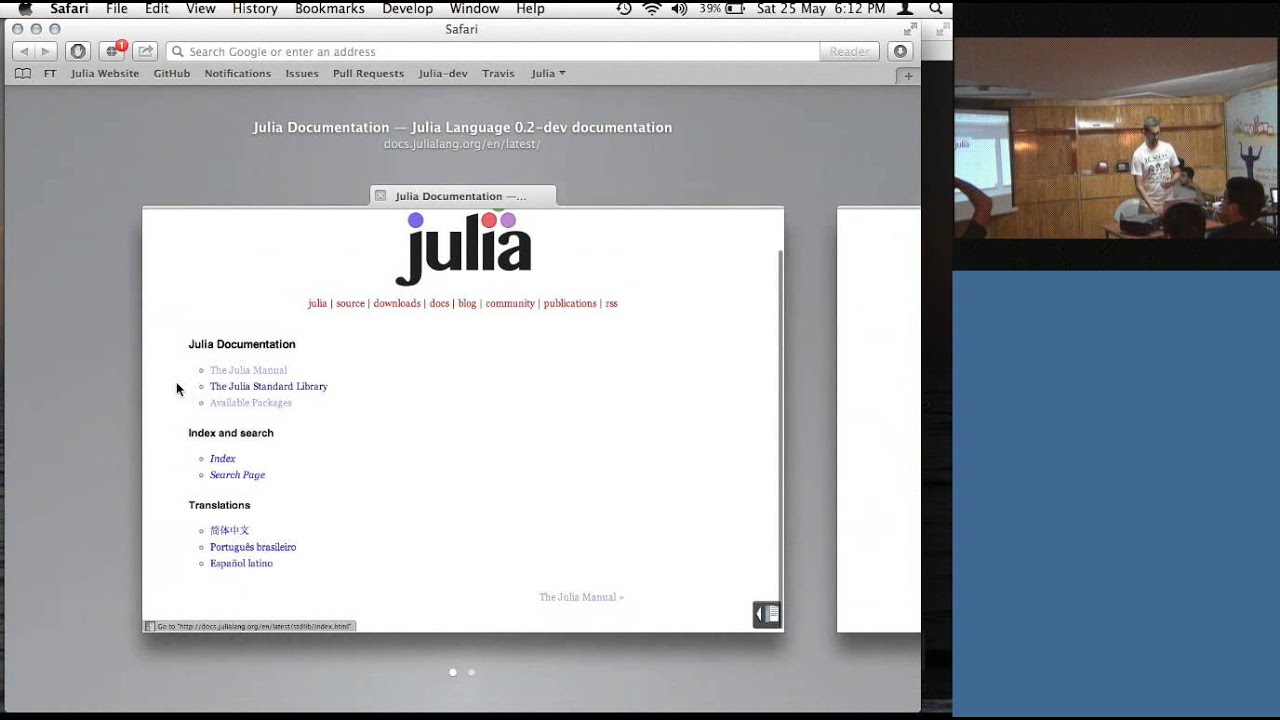
Task: Open The Julia Manual list link
Action: coord(248,370)
